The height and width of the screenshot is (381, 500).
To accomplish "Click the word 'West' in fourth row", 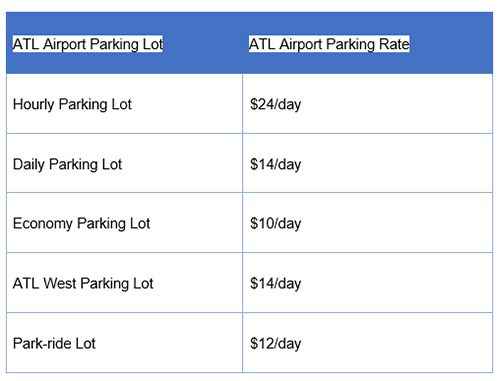I will click(x=60, y=283).
